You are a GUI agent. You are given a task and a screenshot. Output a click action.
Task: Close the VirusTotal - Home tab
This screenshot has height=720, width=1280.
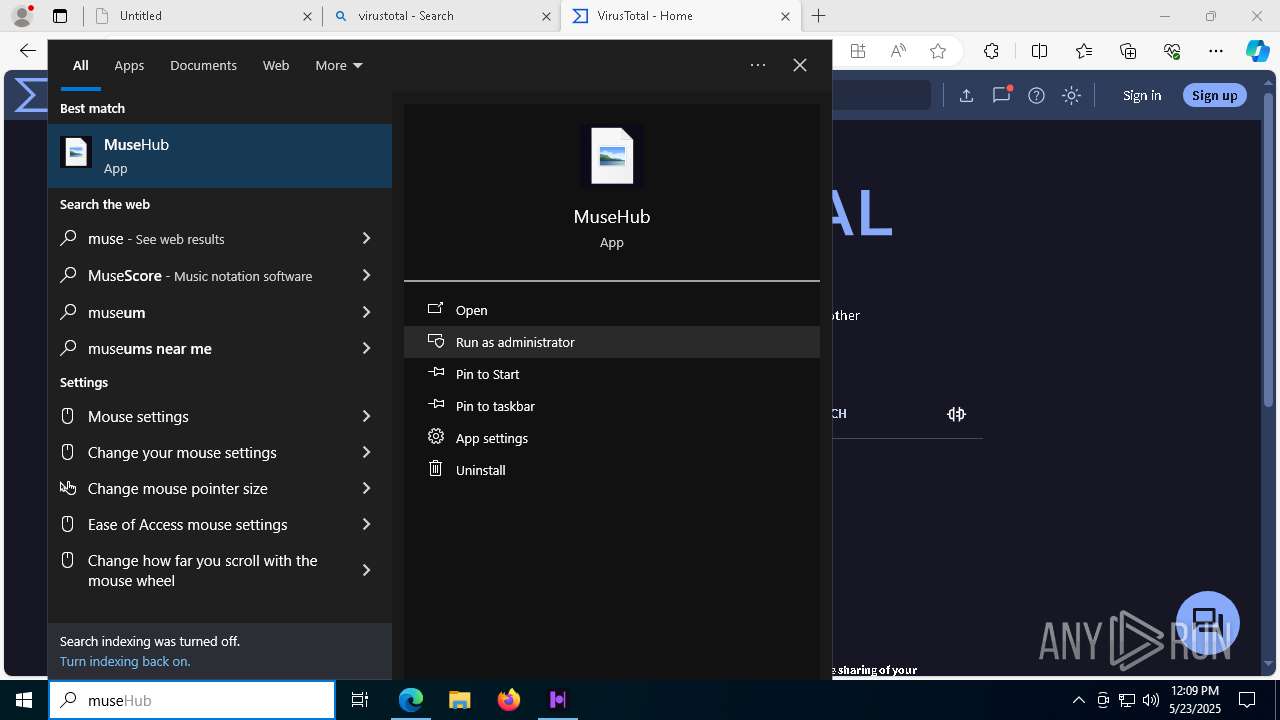coord(785,16)
